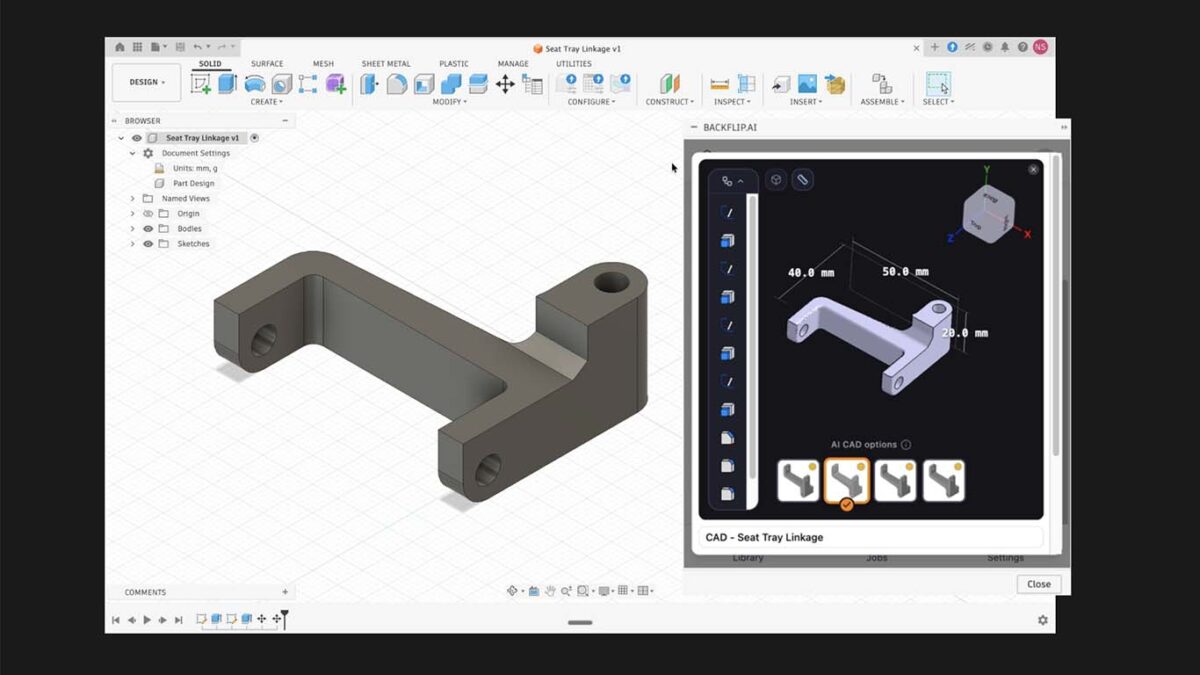
Task: Open the ASSEMBLE dropdown menu
Action: [882, 102]
